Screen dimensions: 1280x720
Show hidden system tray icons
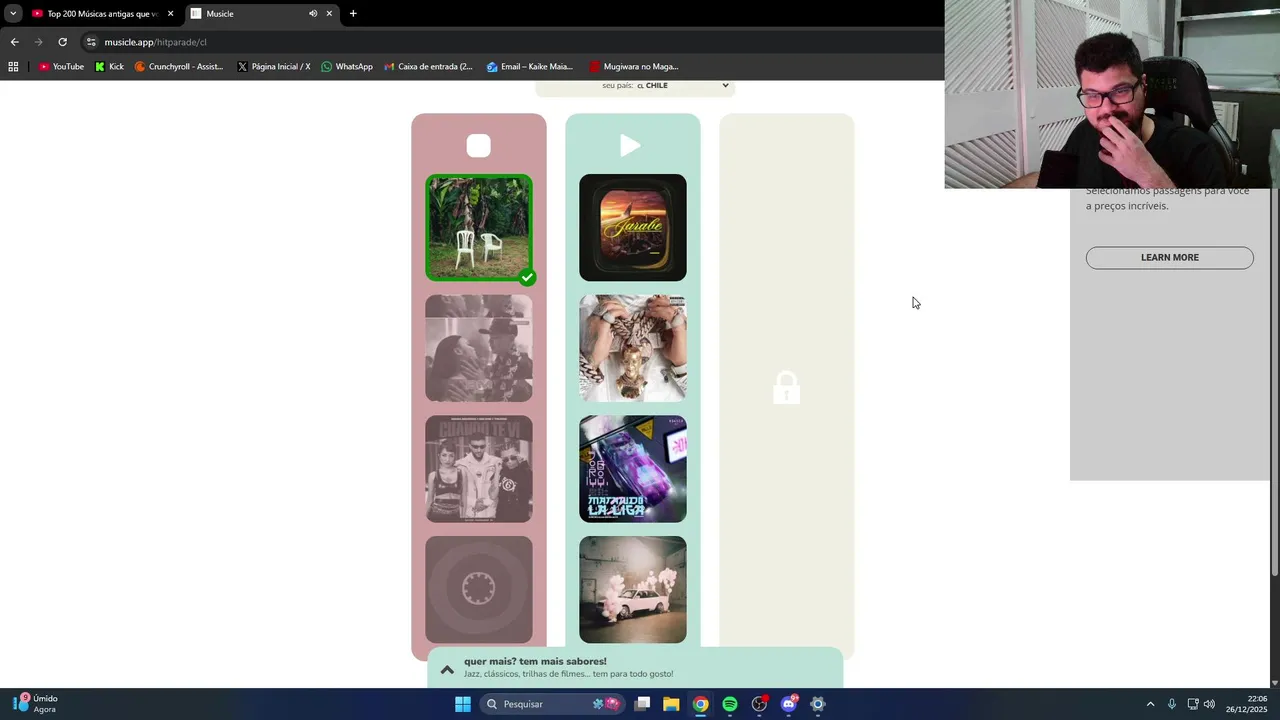[1150, 704]
